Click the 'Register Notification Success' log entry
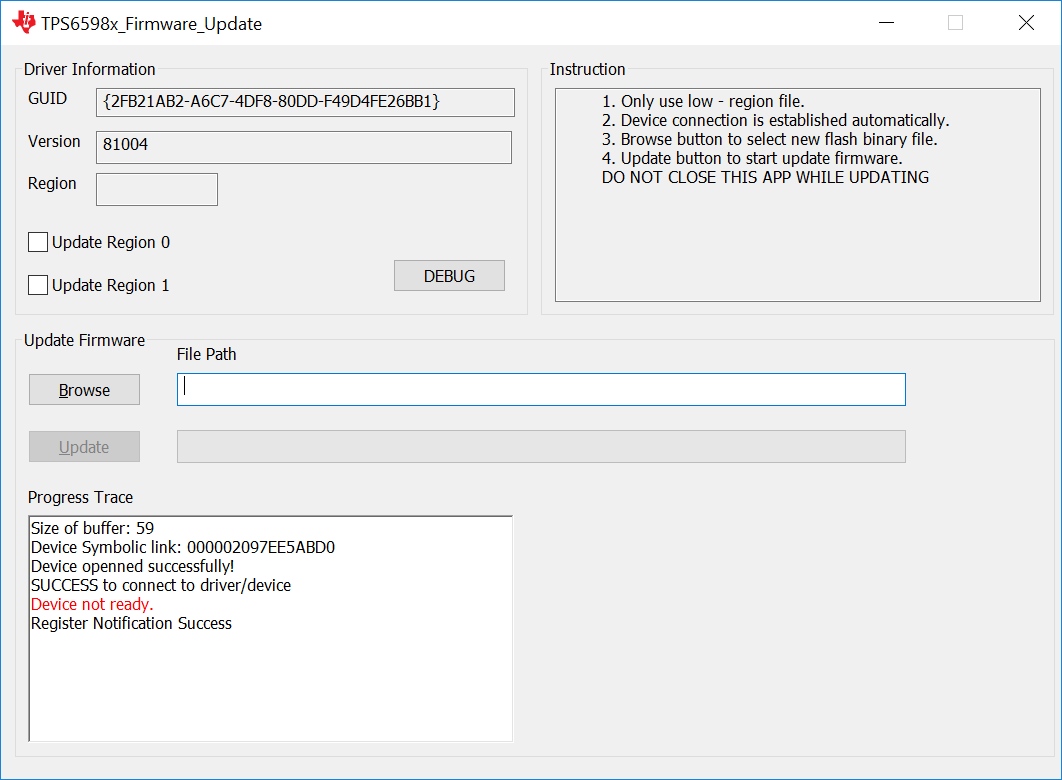This screenshot has height=780, width=1062. click(131, 623)
